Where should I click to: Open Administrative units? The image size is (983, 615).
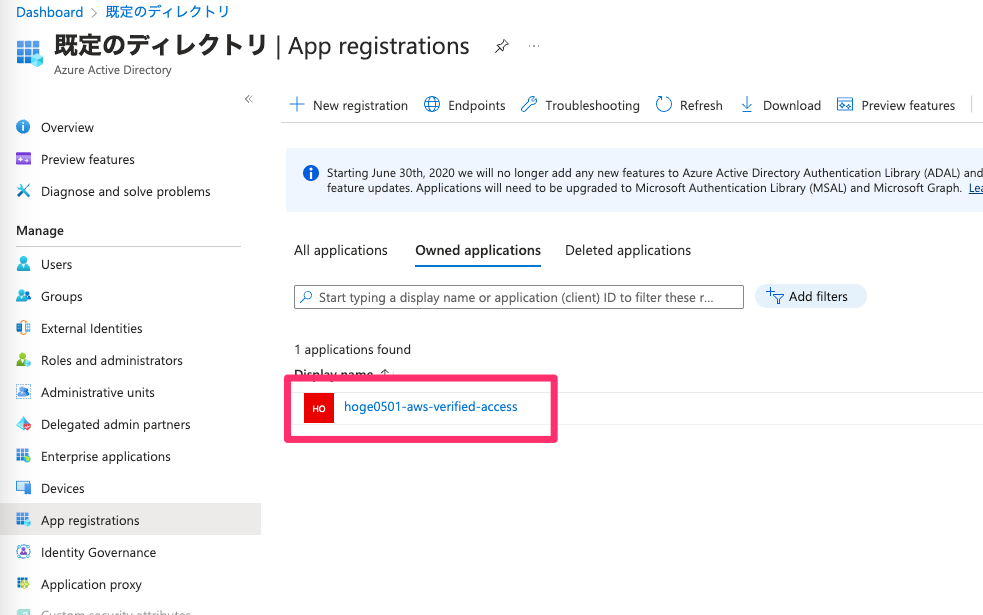coord(98,392)
